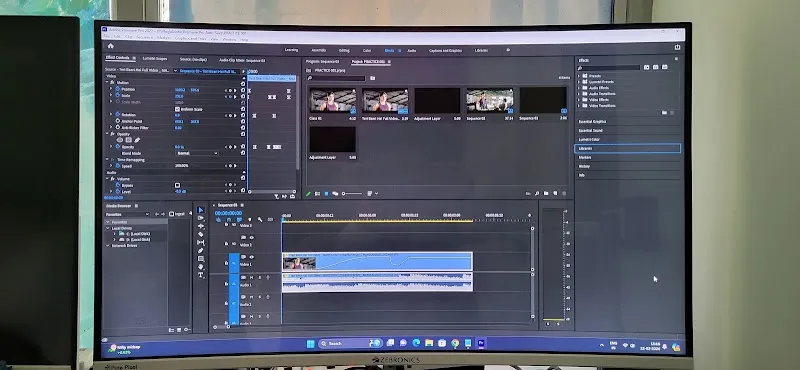
Task: Collapse the Local Drives tree node
Action: click(108, 228)
